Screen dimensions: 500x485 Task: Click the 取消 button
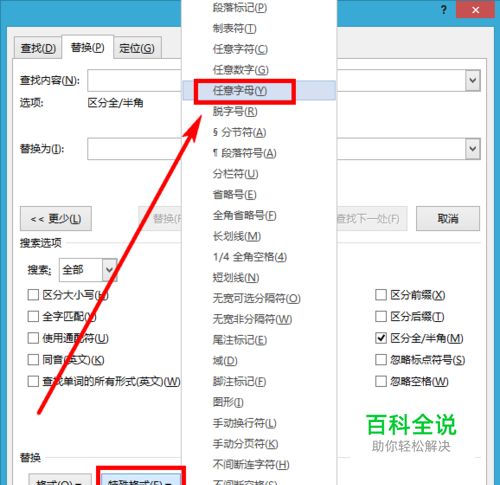pos(448,219)
